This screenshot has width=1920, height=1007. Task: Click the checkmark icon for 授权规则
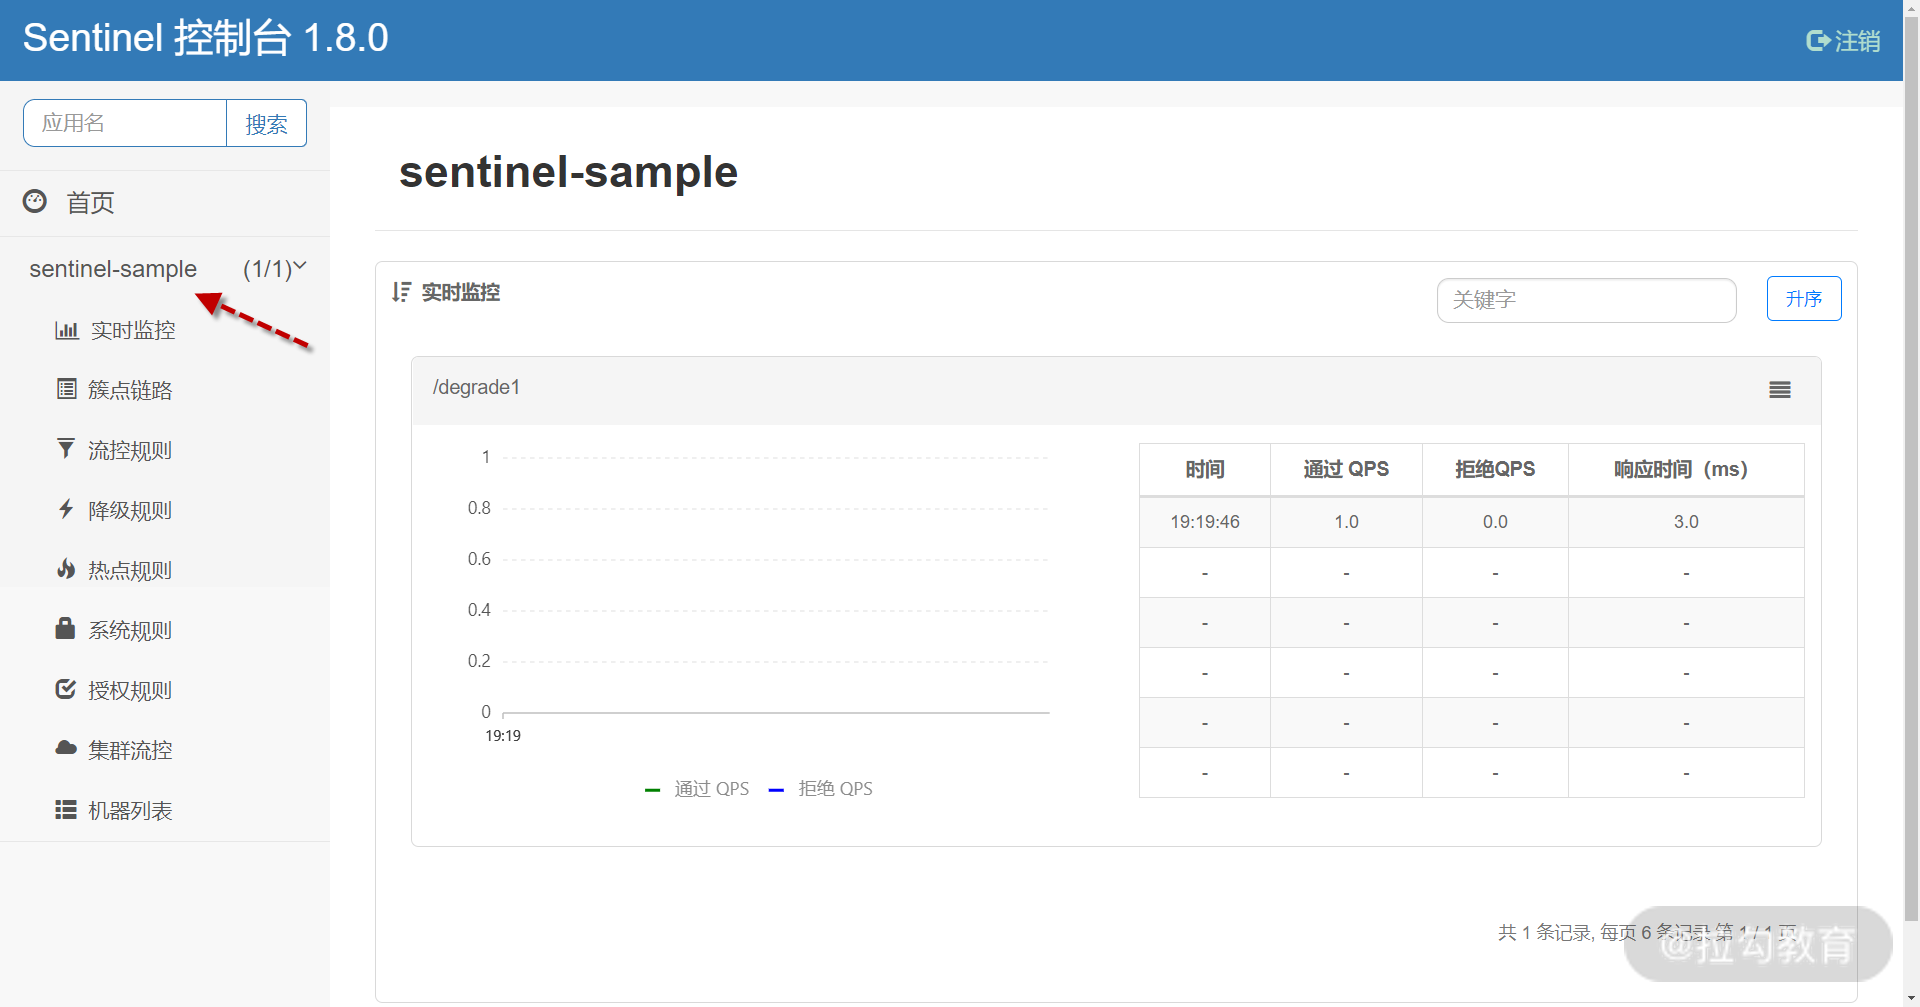[x=66, y=690]
